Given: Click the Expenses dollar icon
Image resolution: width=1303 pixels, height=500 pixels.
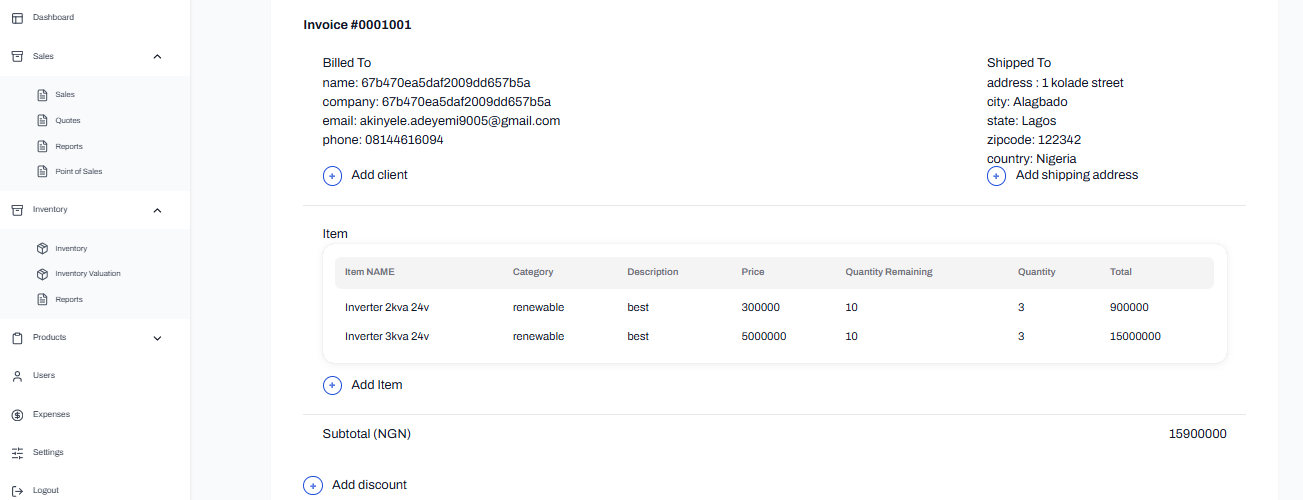Looking at the screenshot, I should click(x=17, y=414).
